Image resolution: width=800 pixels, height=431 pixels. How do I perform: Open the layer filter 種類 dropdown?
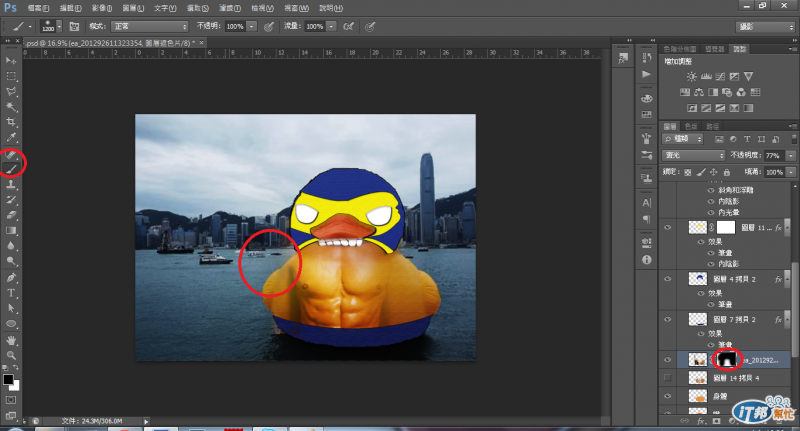pos(683,139)
